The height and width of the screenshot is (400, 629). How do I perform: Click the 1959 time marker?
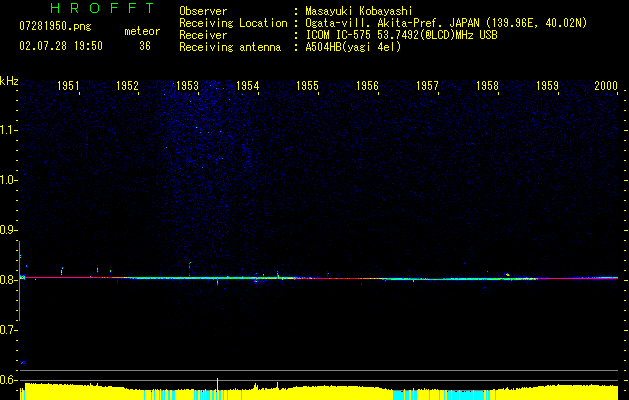click(x=547, y=86)
